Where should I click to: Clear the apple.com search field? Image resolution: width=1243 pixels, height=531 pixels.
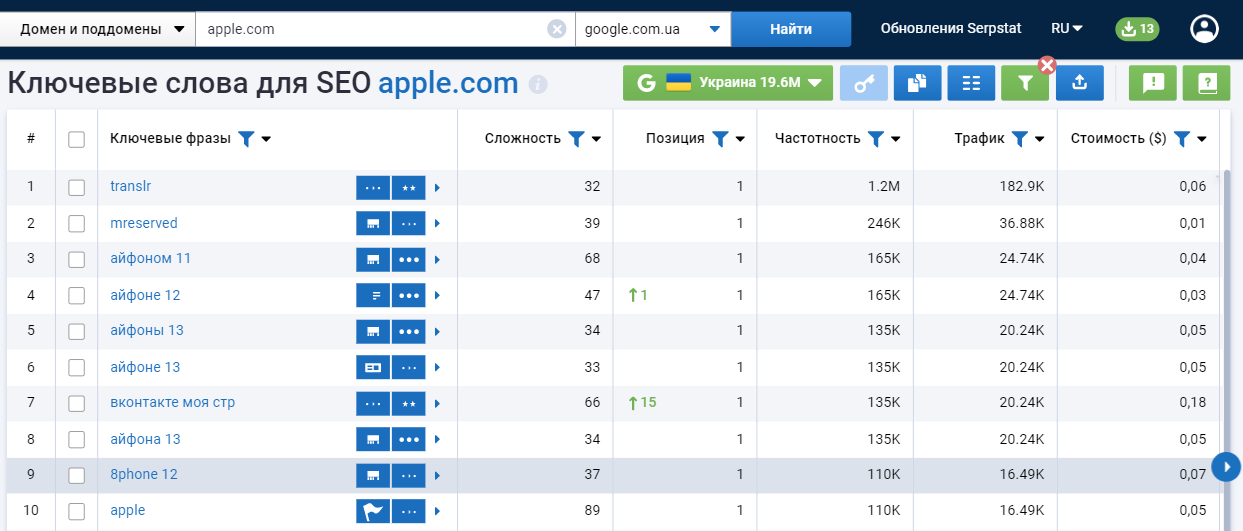(557, 29)
